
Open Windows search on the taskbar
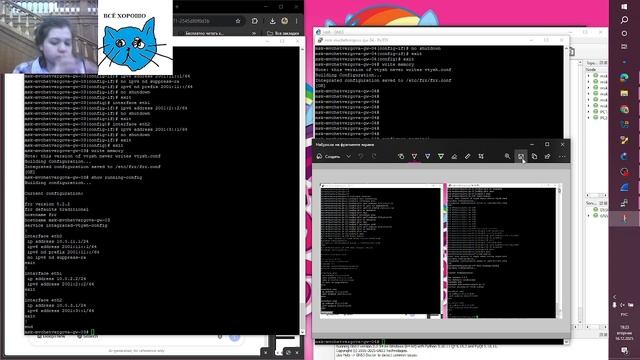624,20
